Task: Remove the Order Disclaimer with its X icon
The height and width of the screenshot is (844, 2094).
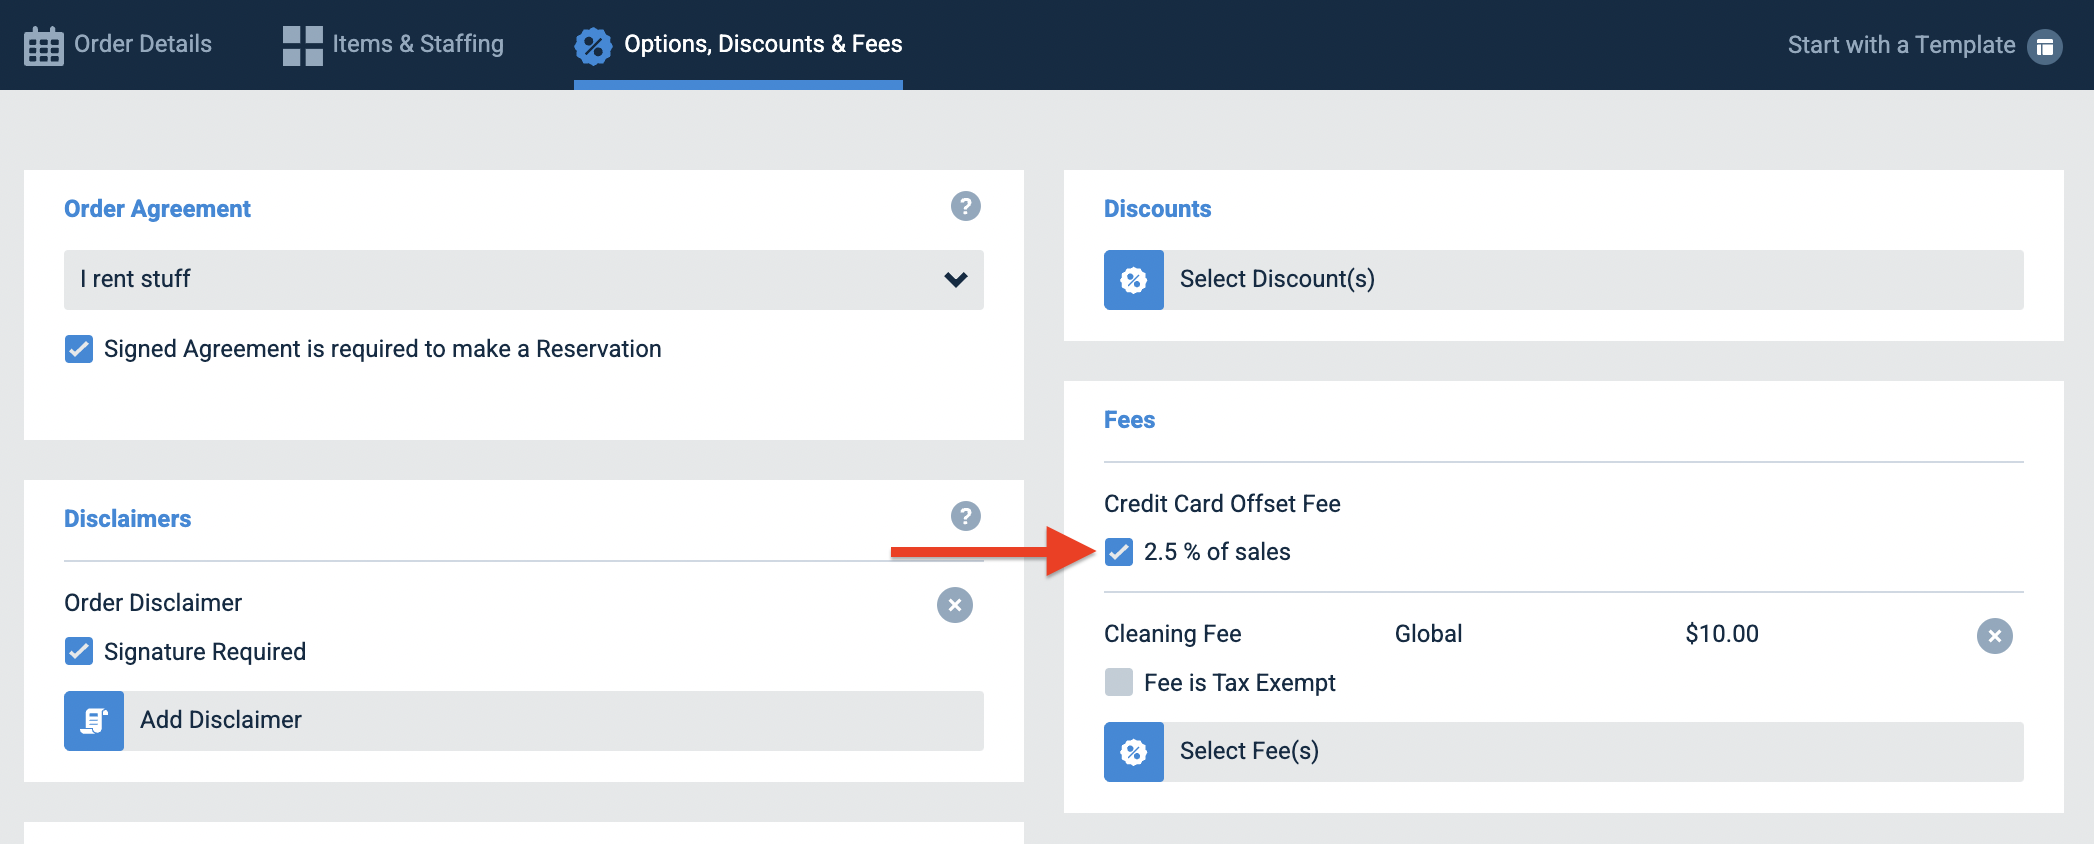Action: 955,605
